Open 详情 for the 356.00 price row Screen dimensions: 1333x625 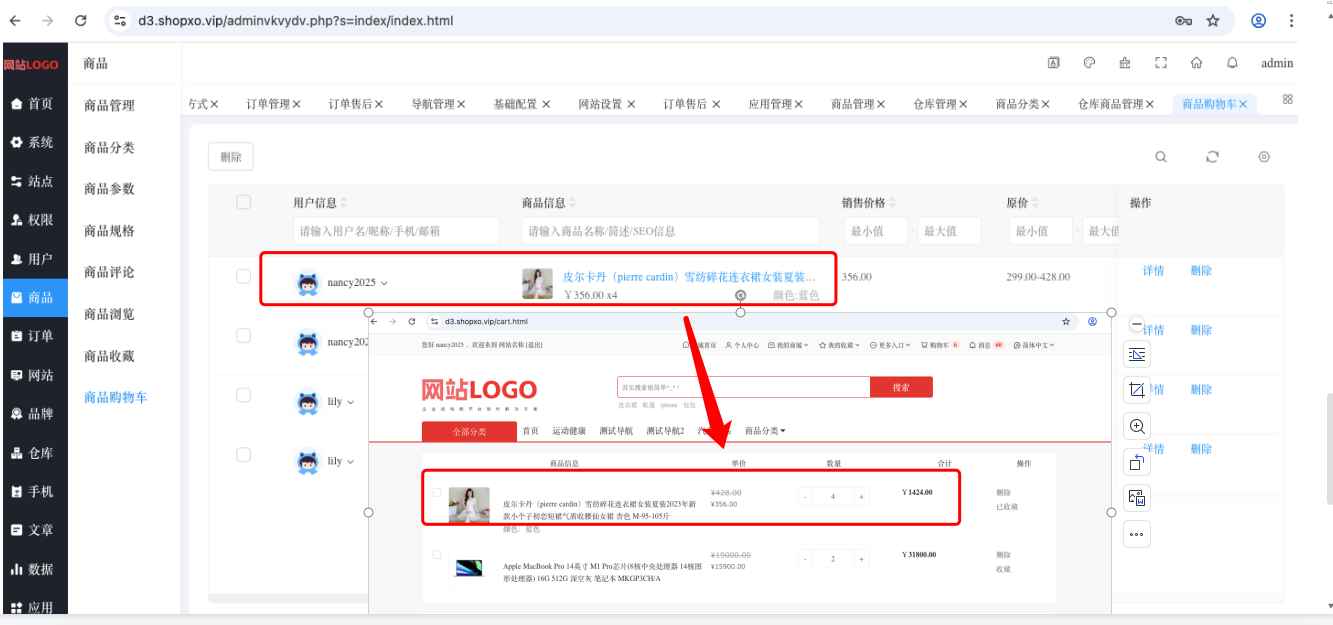(x=1153, y=271)
